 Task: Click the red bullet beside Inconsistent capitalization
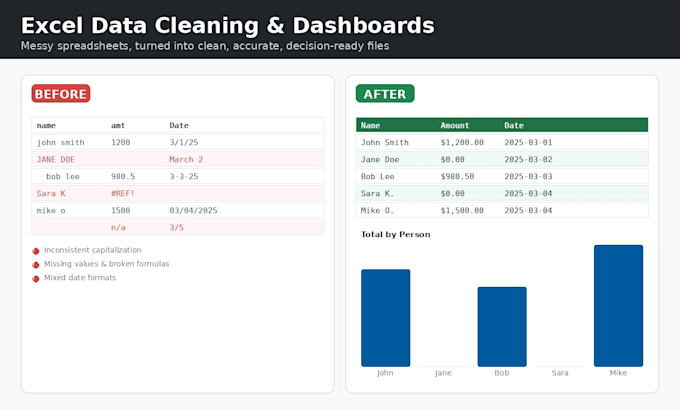pyautogui.click(x=36, y=251)
